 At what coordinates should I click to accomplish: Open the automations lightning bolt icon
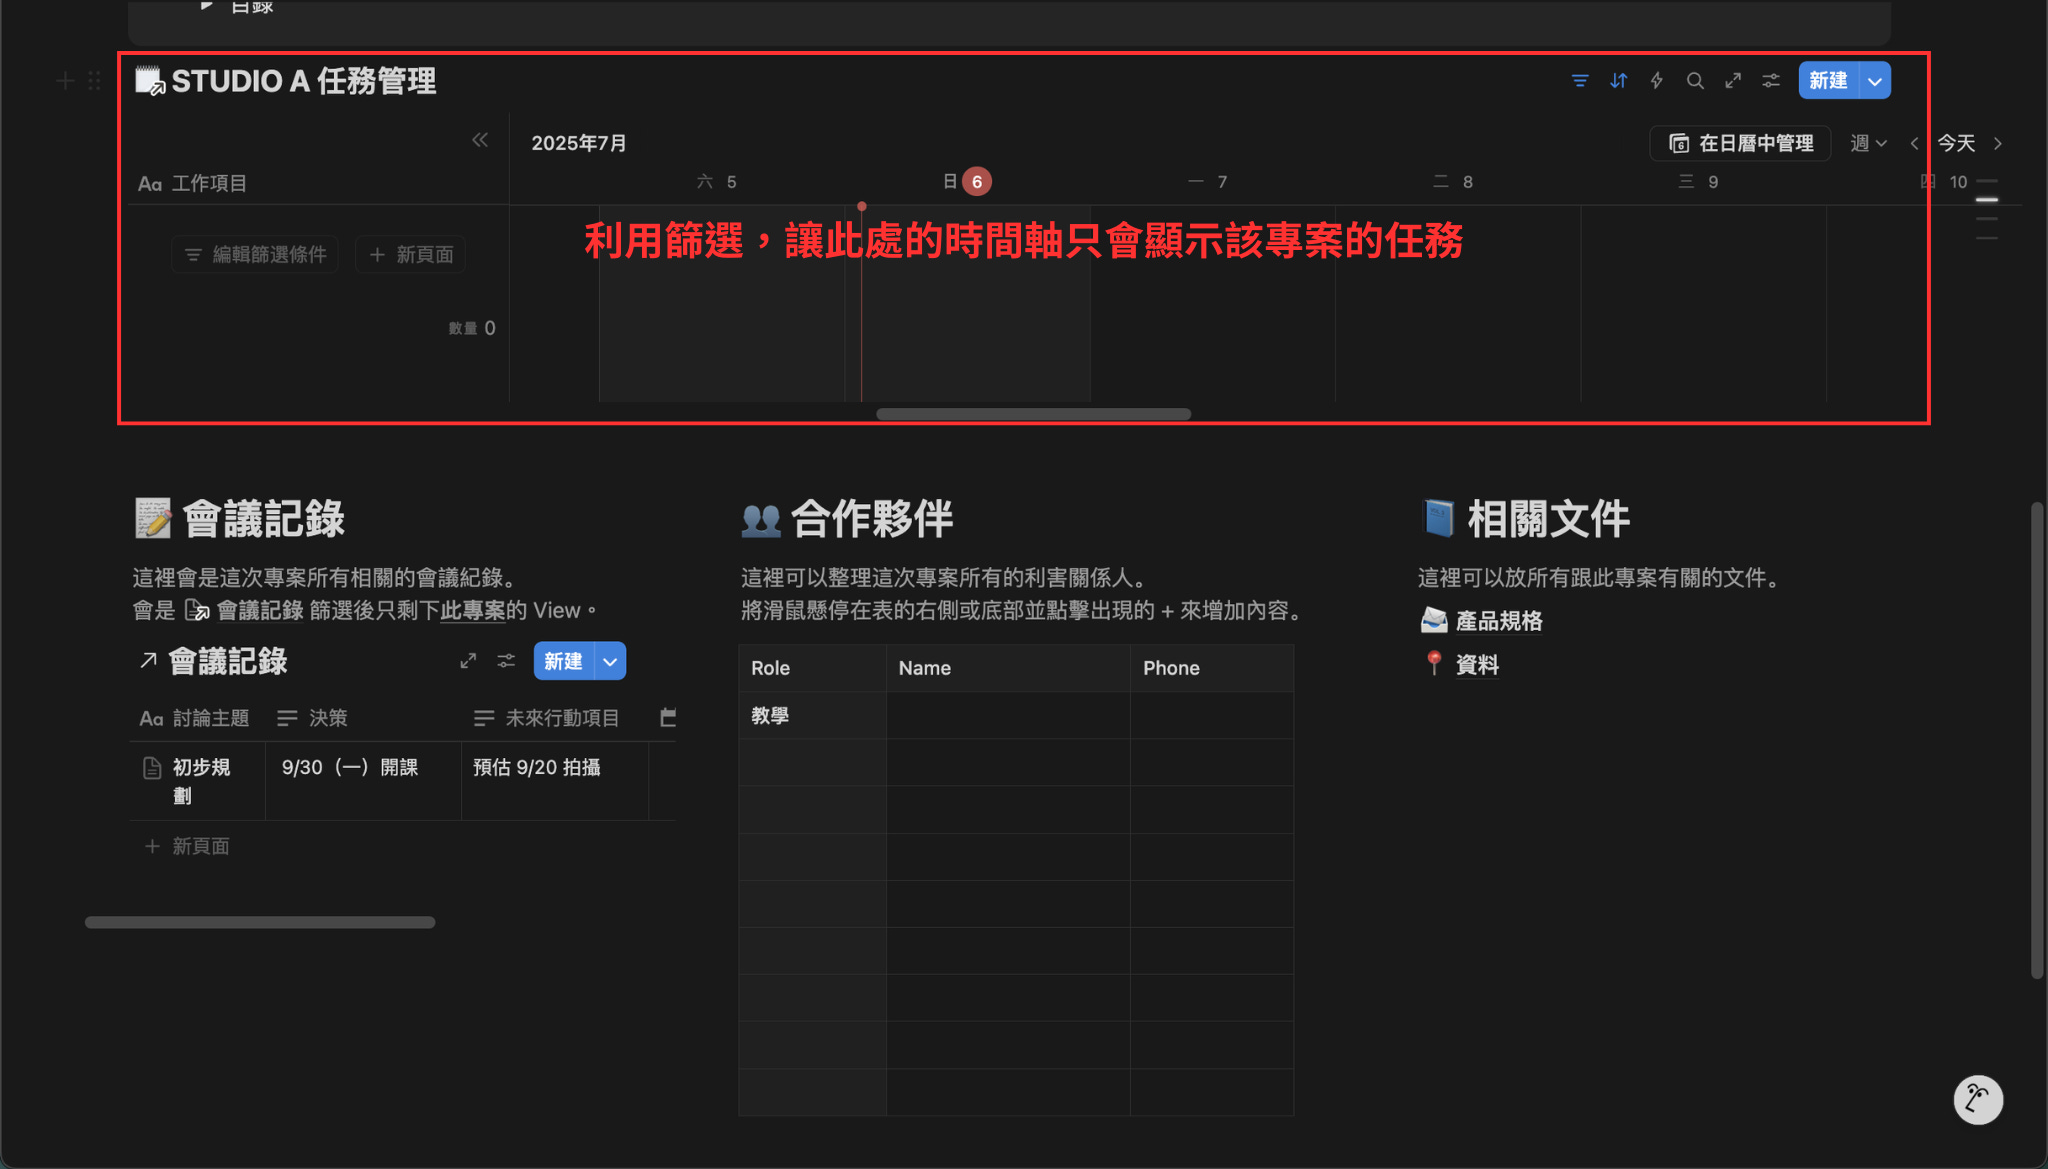tap(1656, 81)
